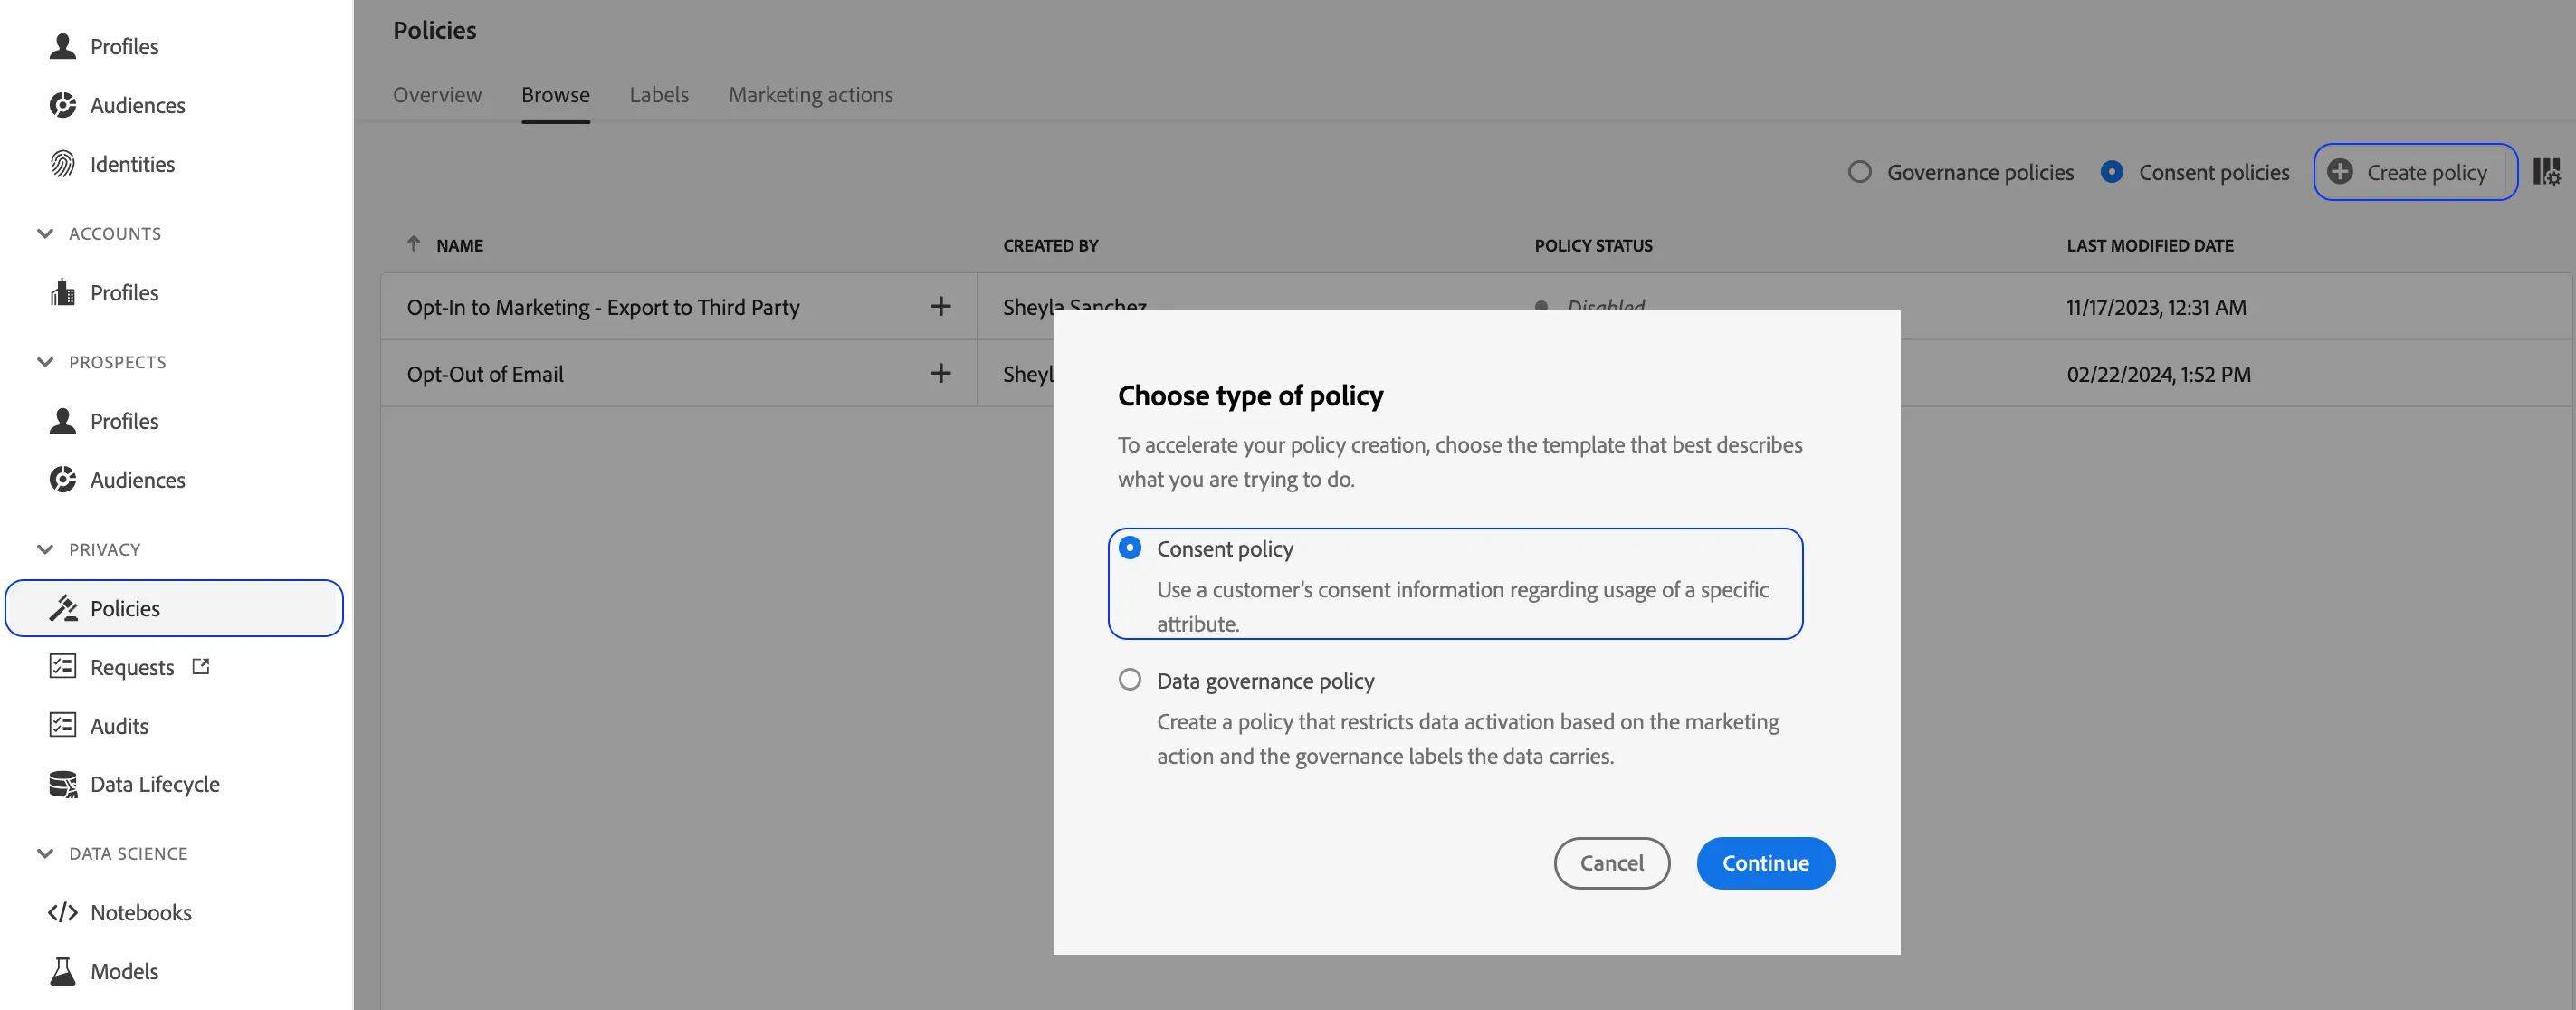Collapse the DATA SCIENCE section chevron
Image resolution: width=2576 pixels, height=1010 pixels.
[45, 853]
